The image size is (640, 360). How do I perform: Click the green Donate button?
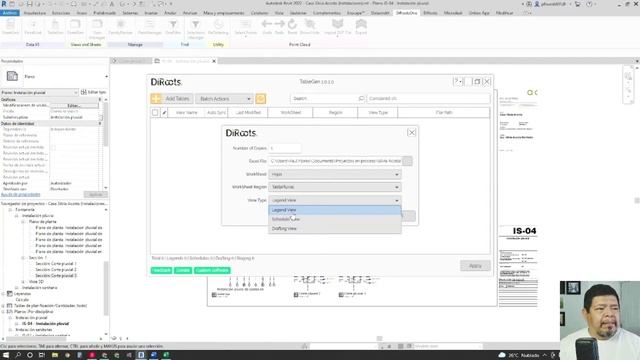[183, 270]
